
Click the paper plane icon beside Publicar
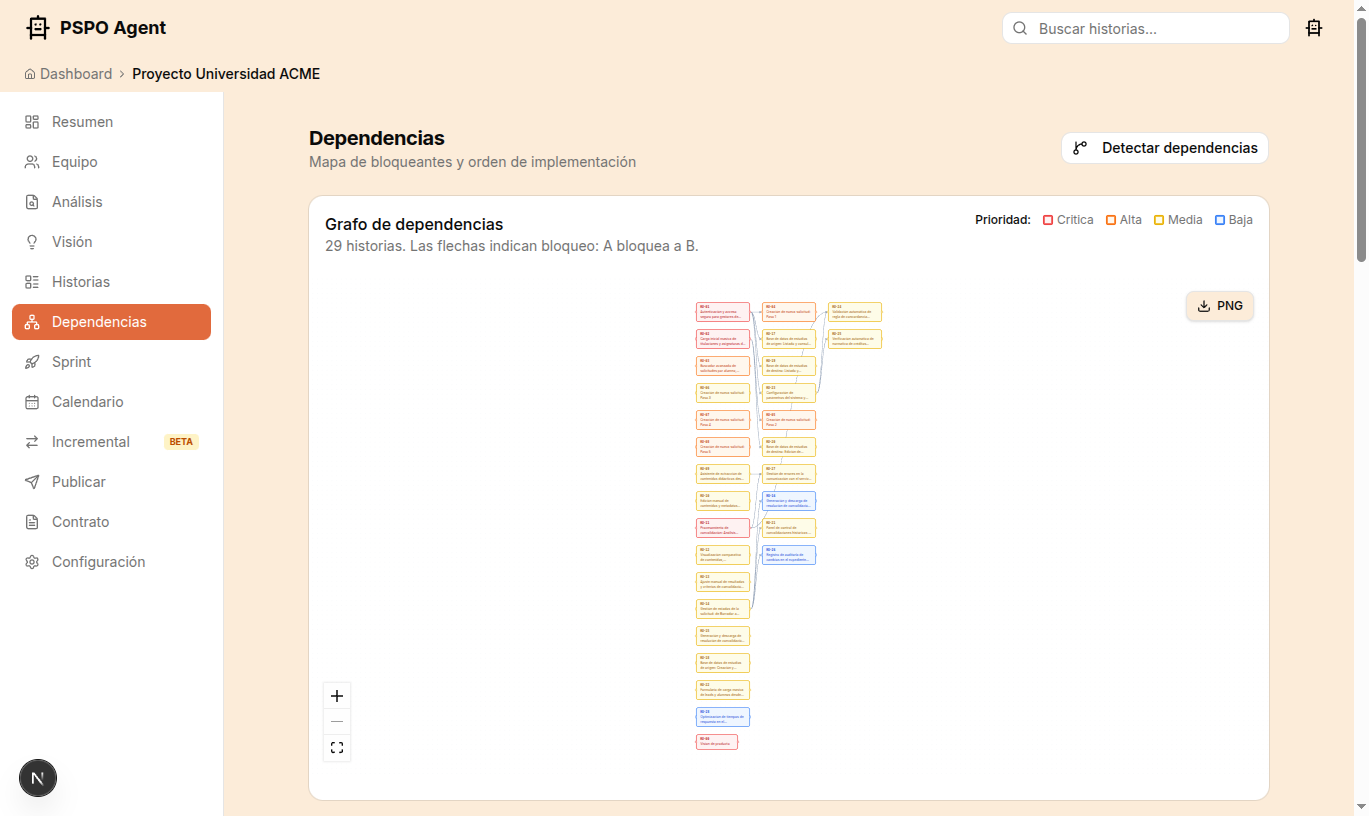pos(30,481)
